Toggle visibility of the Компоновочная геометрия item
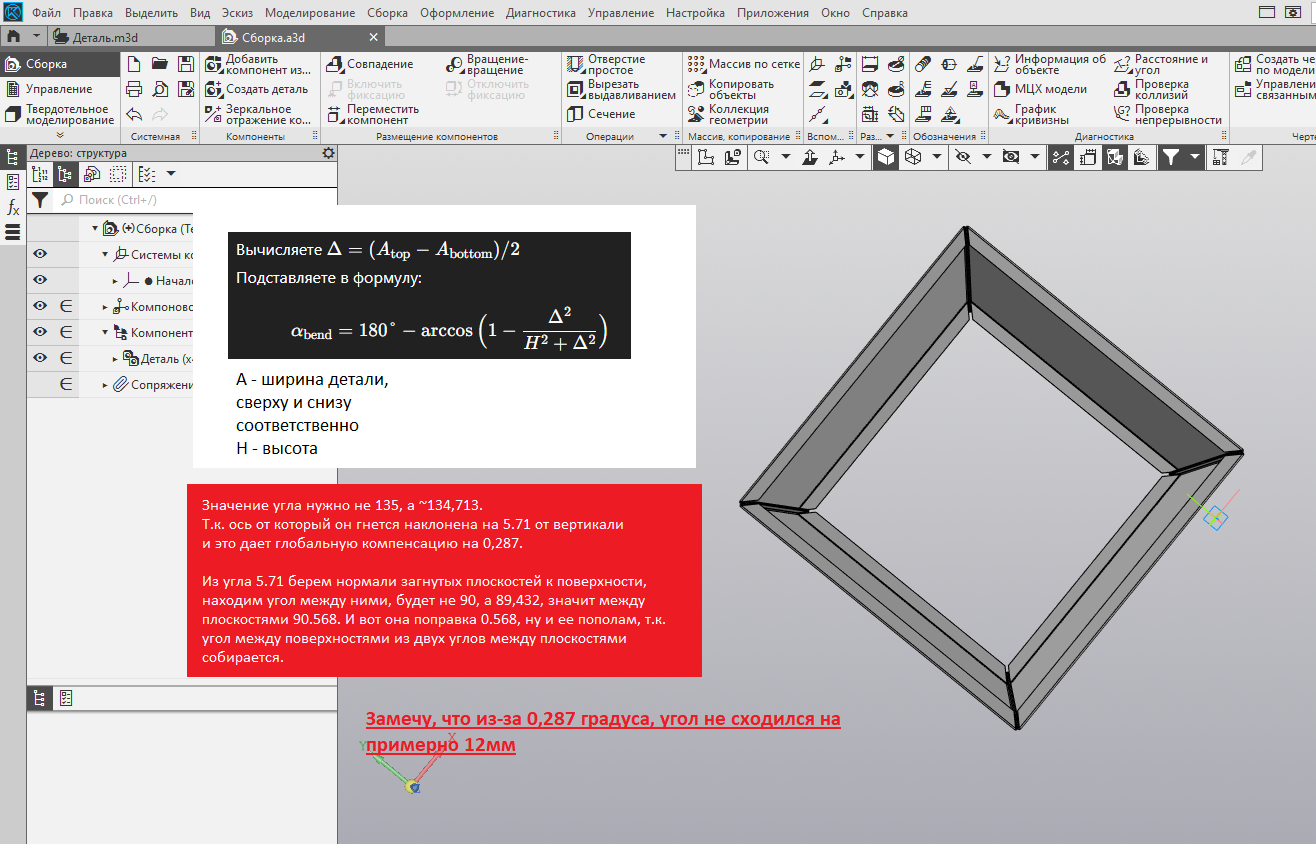The image size is (1316, 844). [40, 306]
